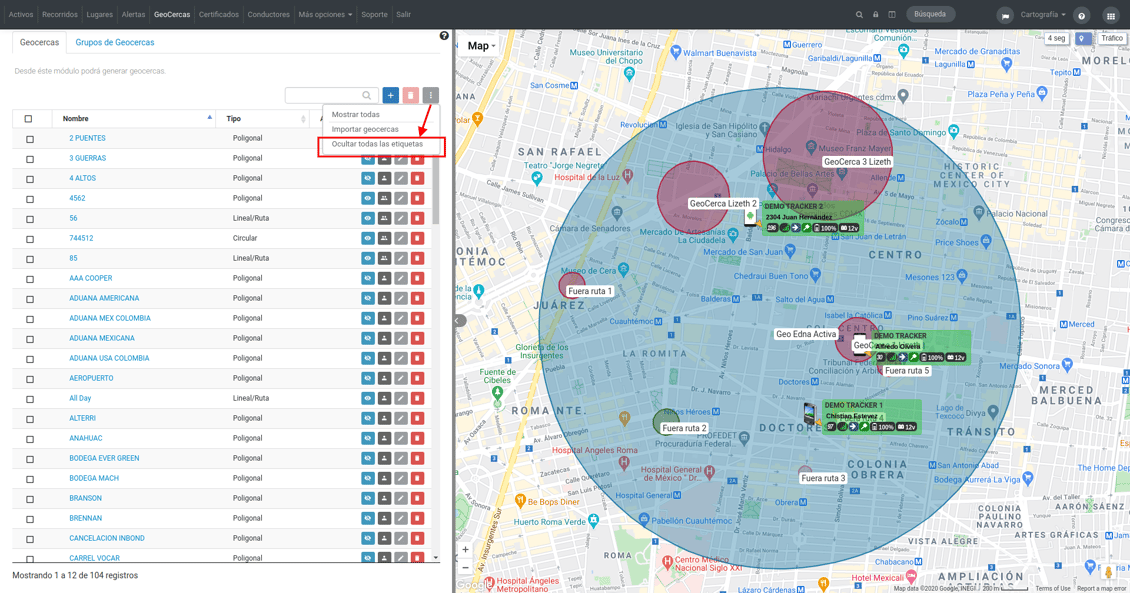The image size is (1130, 593).
Task: Expand the Más opciones dropdown
Action: coord(325,14)
